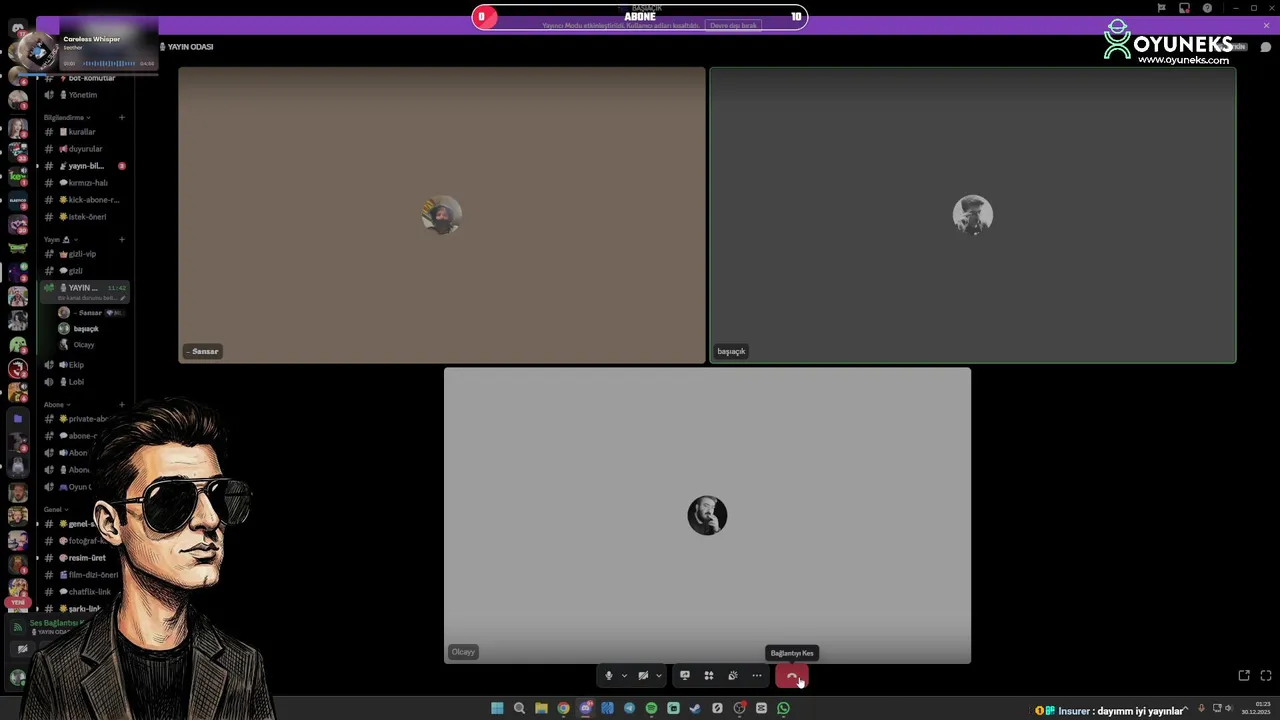
Task: Open the istek-öneri channel
Action: click(84, 217)
